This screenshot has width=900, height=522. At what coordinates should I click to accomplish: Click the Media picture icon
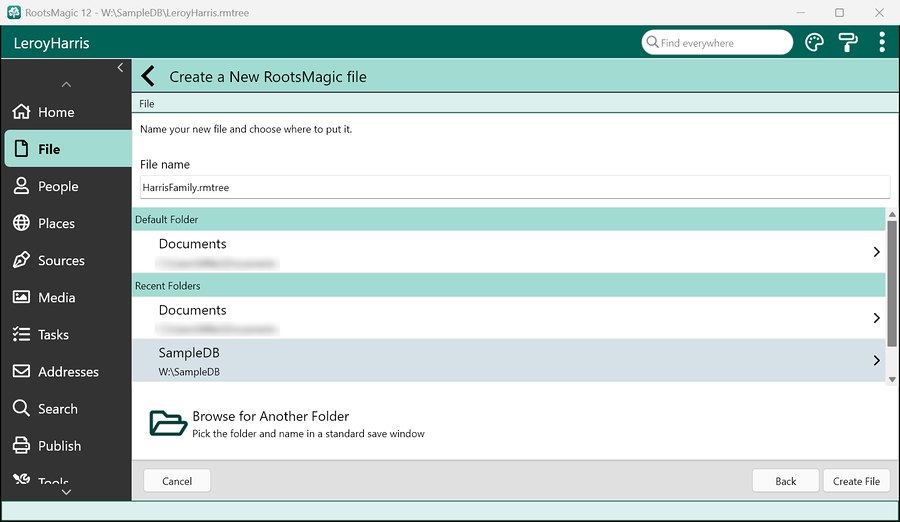(x=21, y=297)
